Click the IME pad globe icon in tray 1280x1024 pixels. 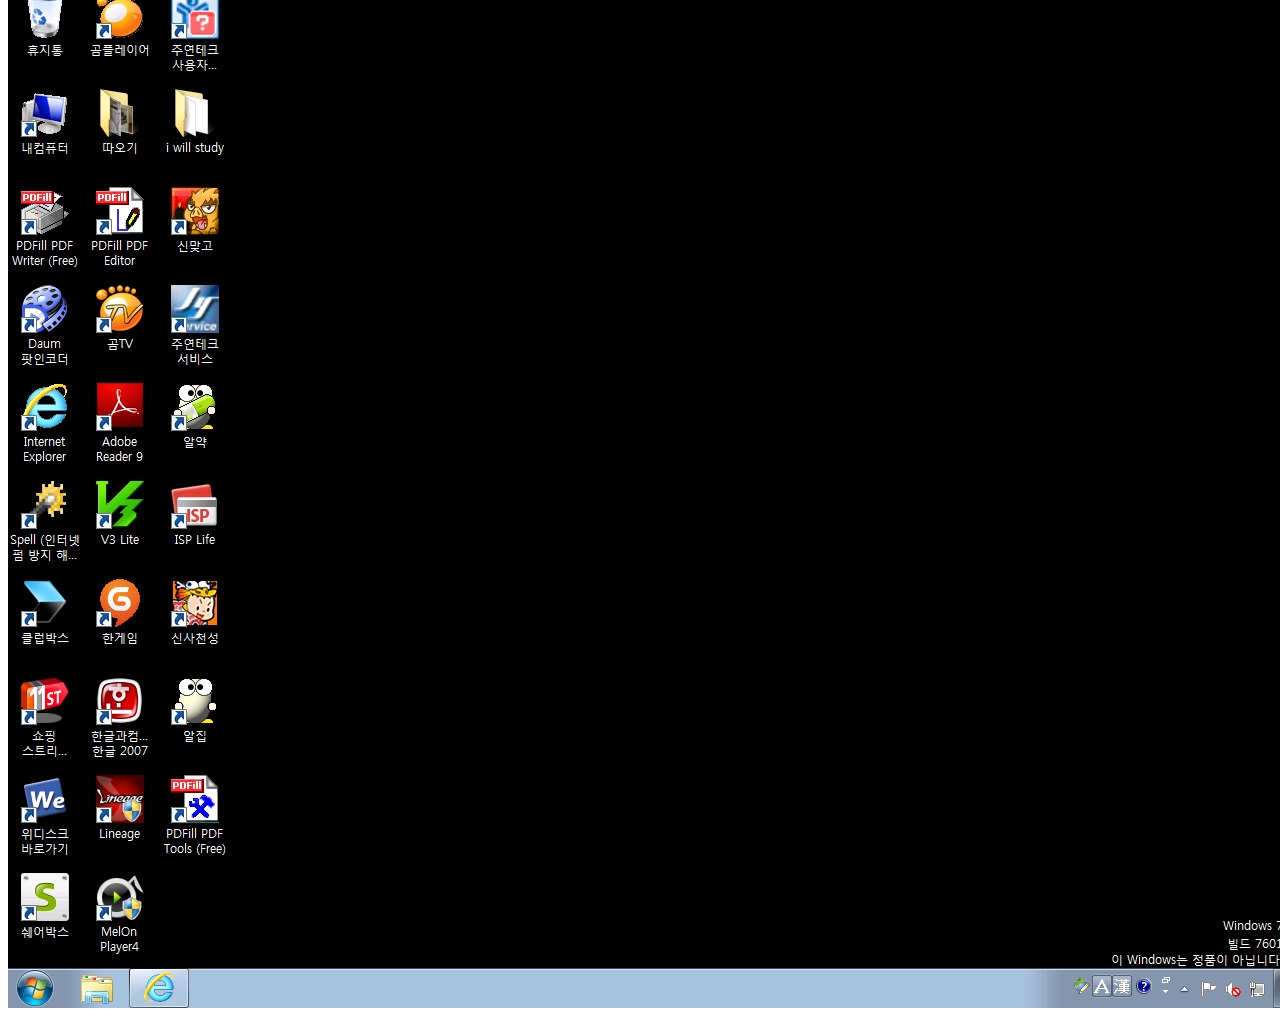click(1080, 987)
